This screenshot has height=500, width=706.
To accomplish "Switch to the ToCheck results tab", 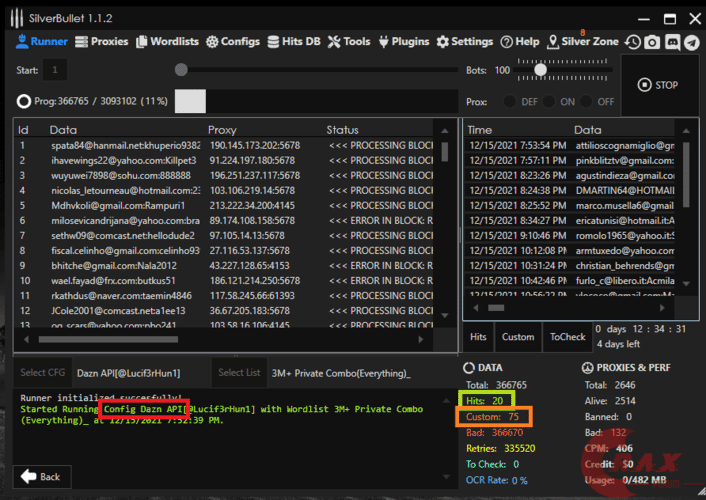I will click(567, 337).
